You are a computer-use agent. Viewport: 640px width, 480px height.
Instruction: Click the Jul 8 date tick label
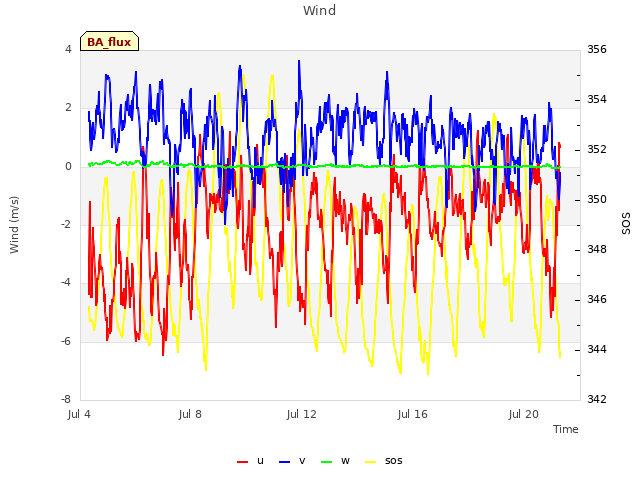tap(190, 414)
